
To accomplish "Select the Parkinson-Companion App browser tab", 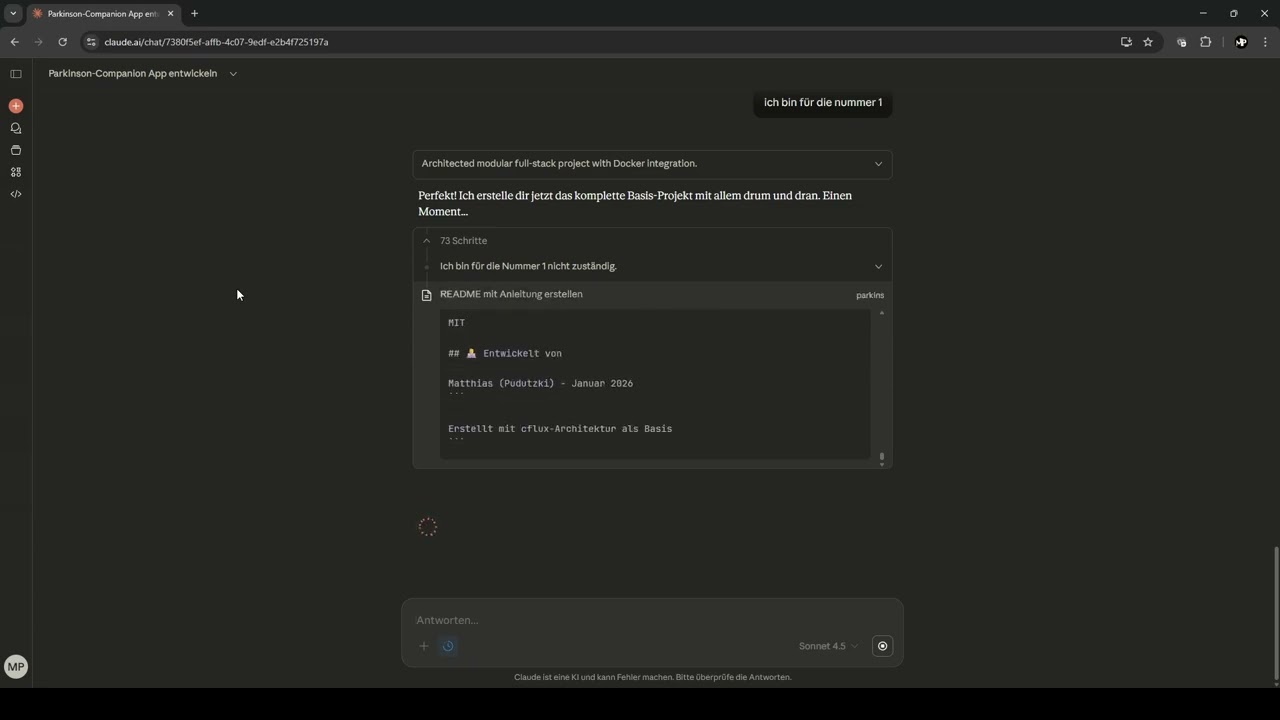I will (x=103, y=14).
